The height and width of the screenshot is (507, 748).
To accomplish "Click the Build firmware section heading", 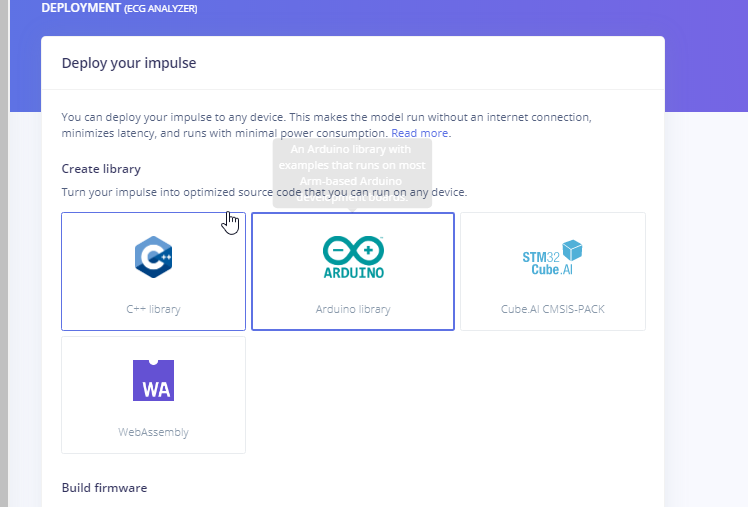I will 104,488.
